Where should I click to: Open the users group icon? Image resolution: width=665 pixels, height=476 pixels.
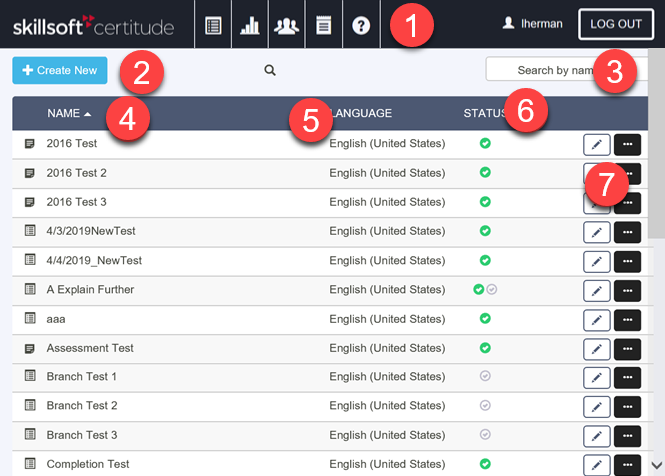pyautogui.click(x=287, y=26)
